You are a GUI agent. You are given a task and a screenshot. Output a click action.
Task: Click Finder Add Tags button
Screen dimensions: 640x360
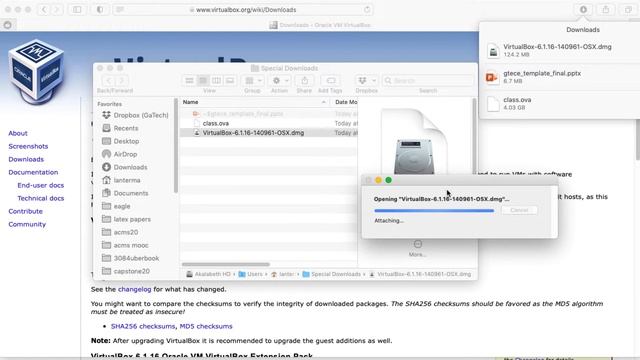click(x=331, y=80)
